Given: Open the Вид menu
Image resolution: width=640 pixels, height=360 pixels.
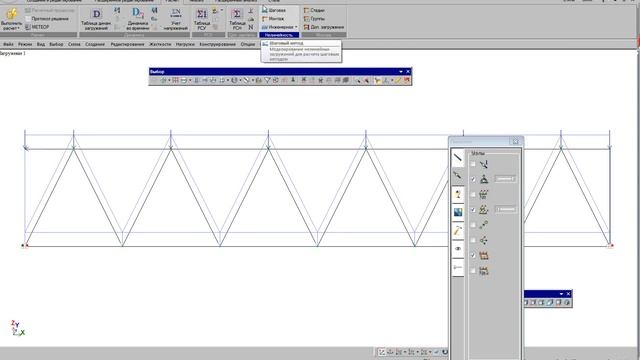Looking at the screenshot, I should coord(41,44).
